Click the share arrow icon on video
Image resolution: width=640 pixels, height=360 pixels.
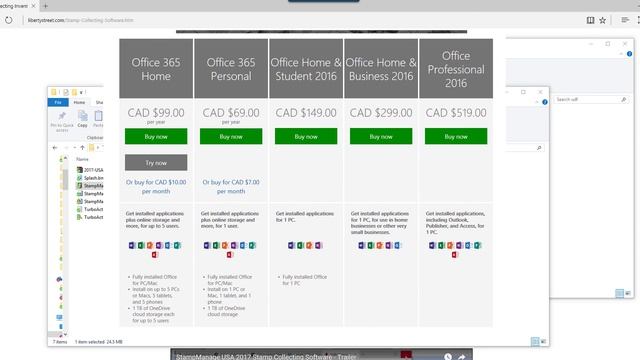click(462, 357)
